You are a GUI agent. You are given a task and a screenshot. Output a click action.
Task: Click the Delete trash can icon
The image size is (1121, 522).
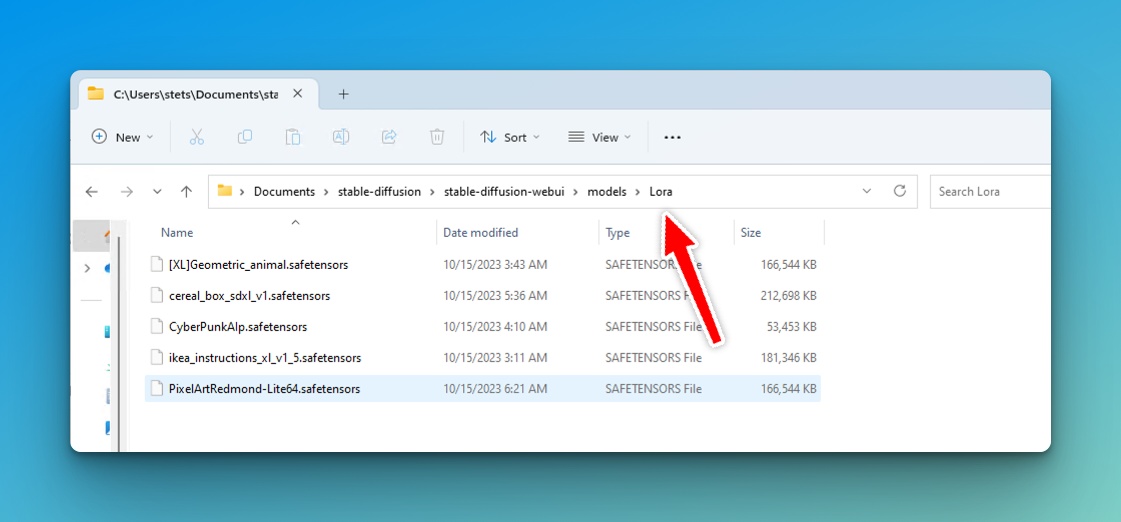437,137
